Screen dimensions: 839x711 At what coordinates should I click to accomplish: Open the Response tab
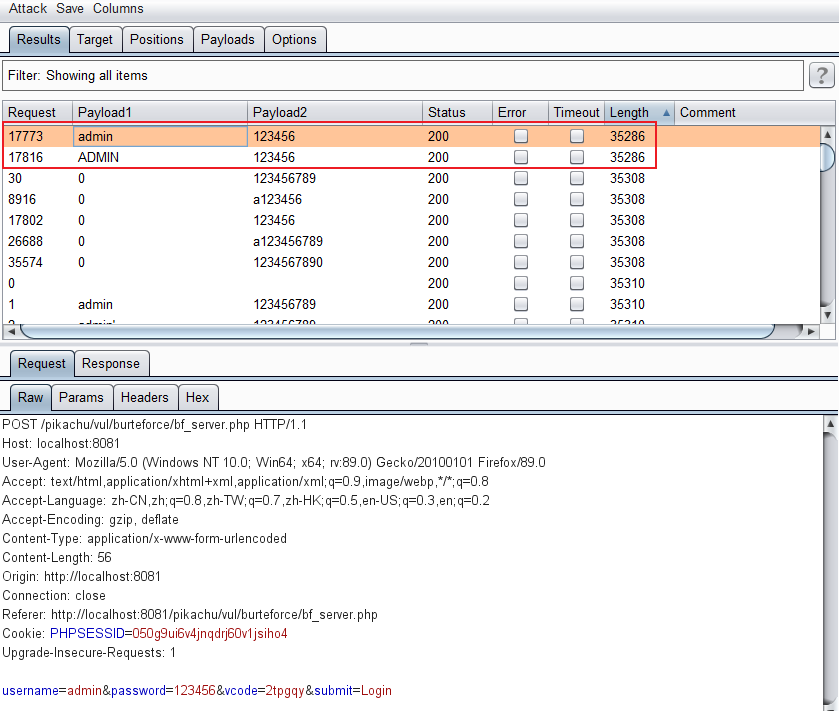click(x=112, y=364)
